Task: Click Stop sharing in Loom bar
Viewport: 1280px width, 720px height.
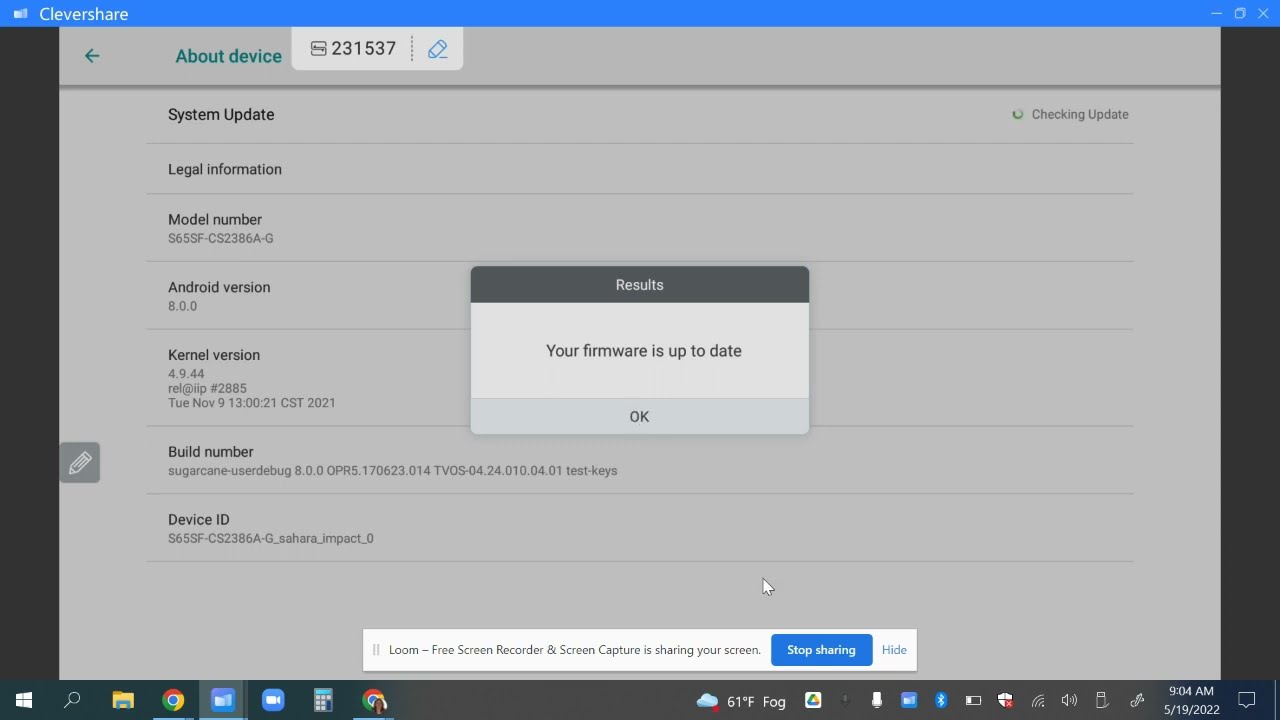Action: (821, 650)
